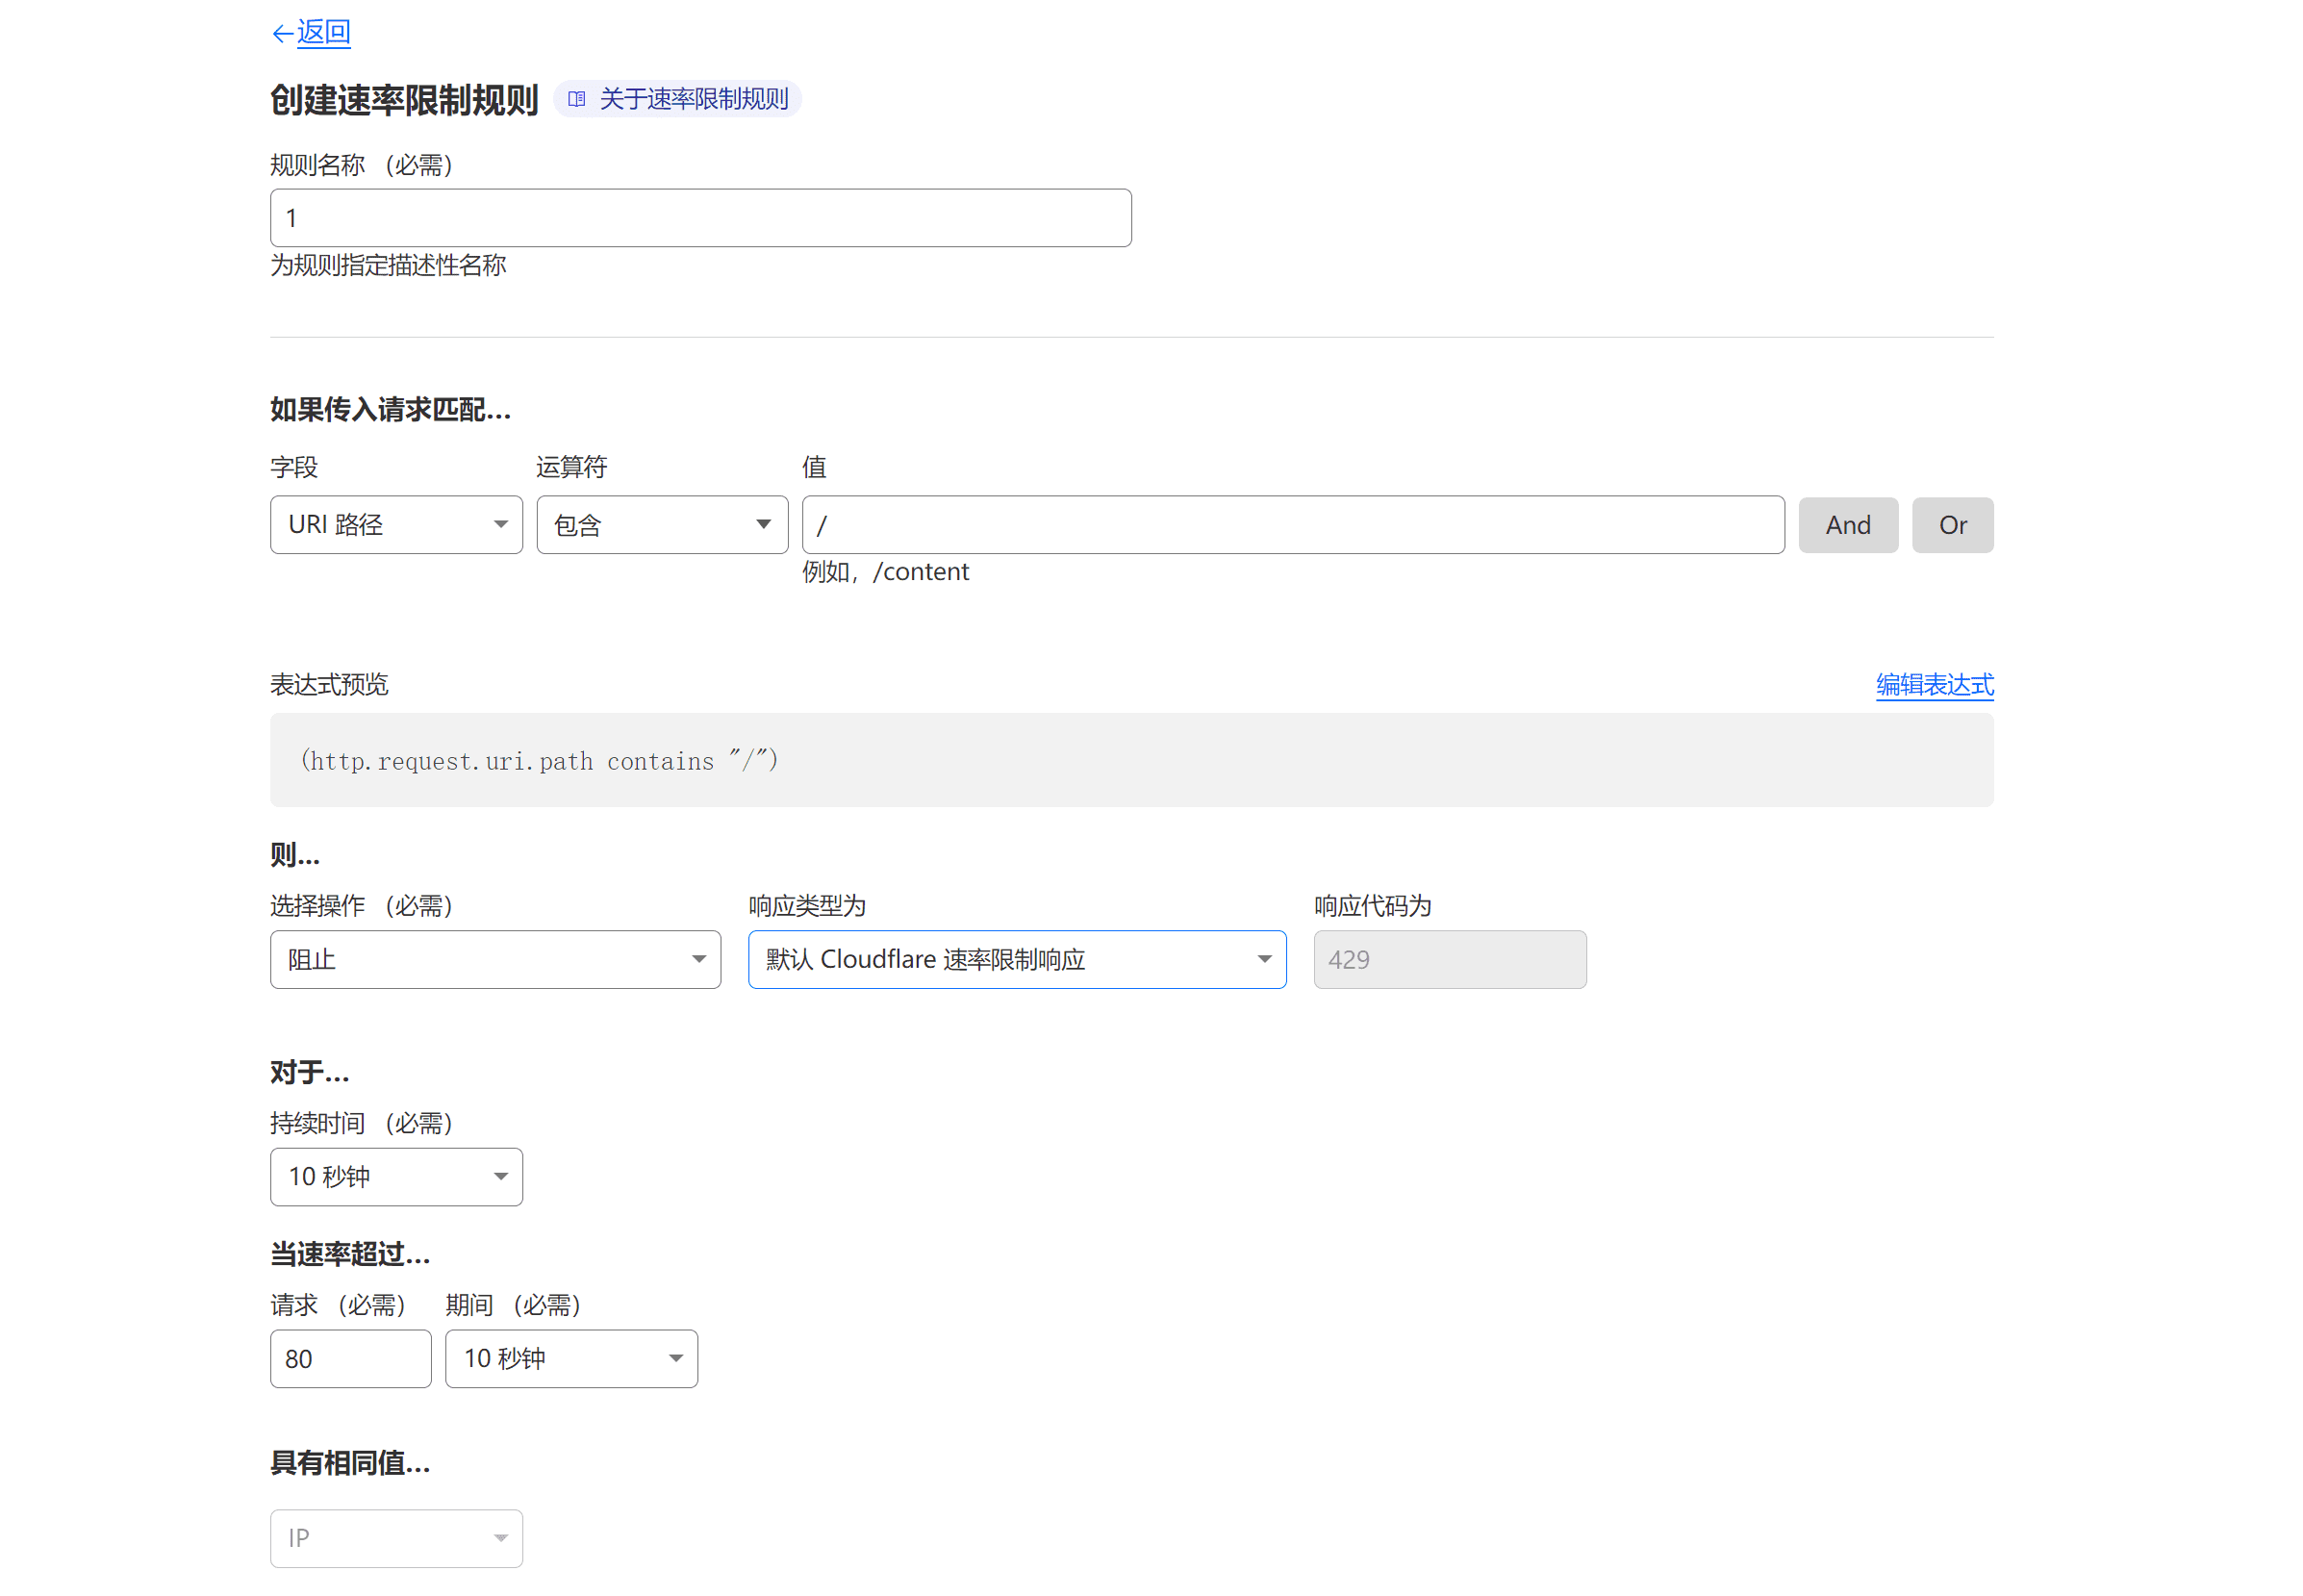Click the 响应代码为 field showing 429
The width and height of the screenshot is (2303, 1596).
pos(1449,960)
